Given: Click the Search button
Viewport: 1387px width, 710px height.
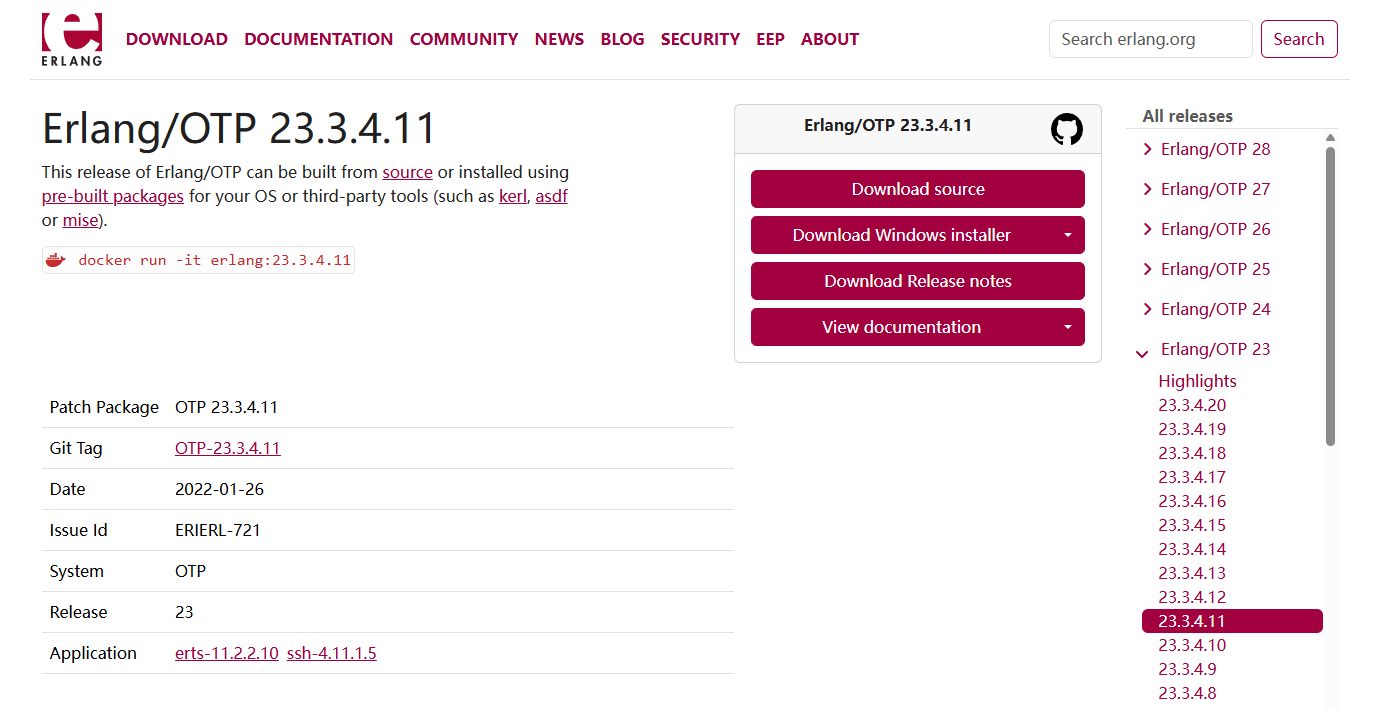Looking at the screenshot, I should (1299, 39).
